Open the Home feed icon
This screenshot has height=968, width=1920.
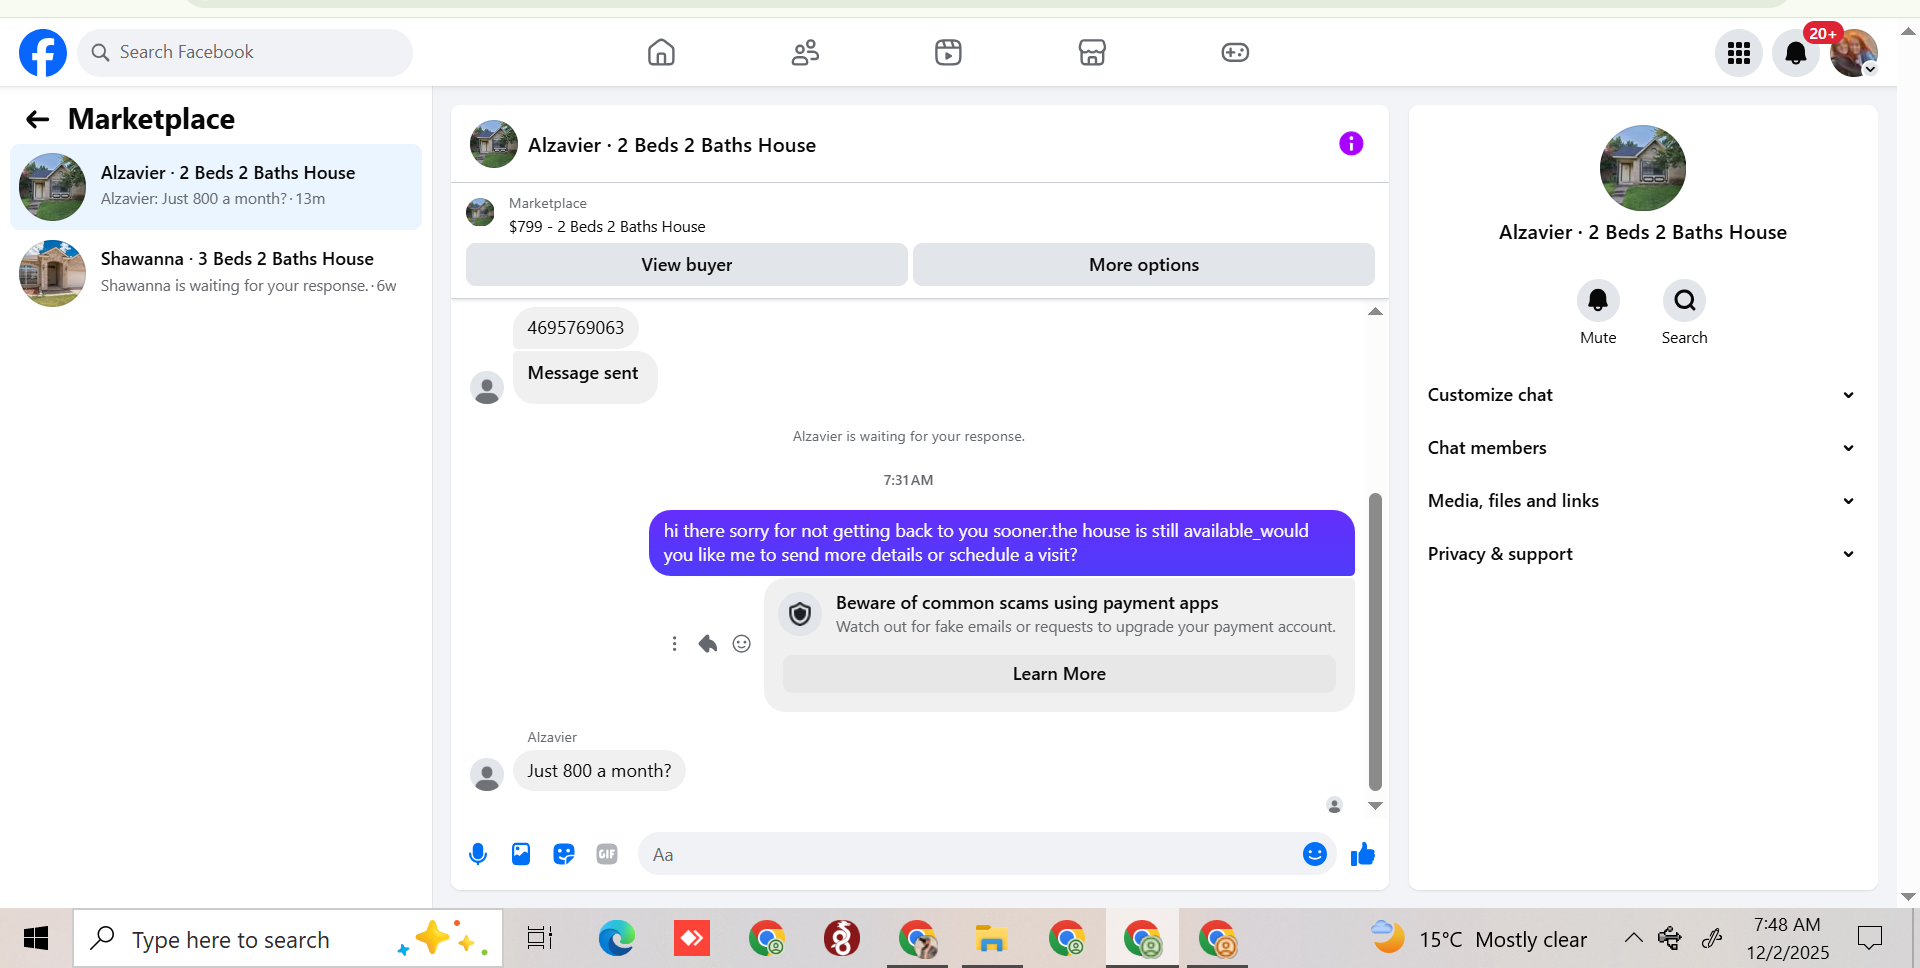(x=661, y=52)
